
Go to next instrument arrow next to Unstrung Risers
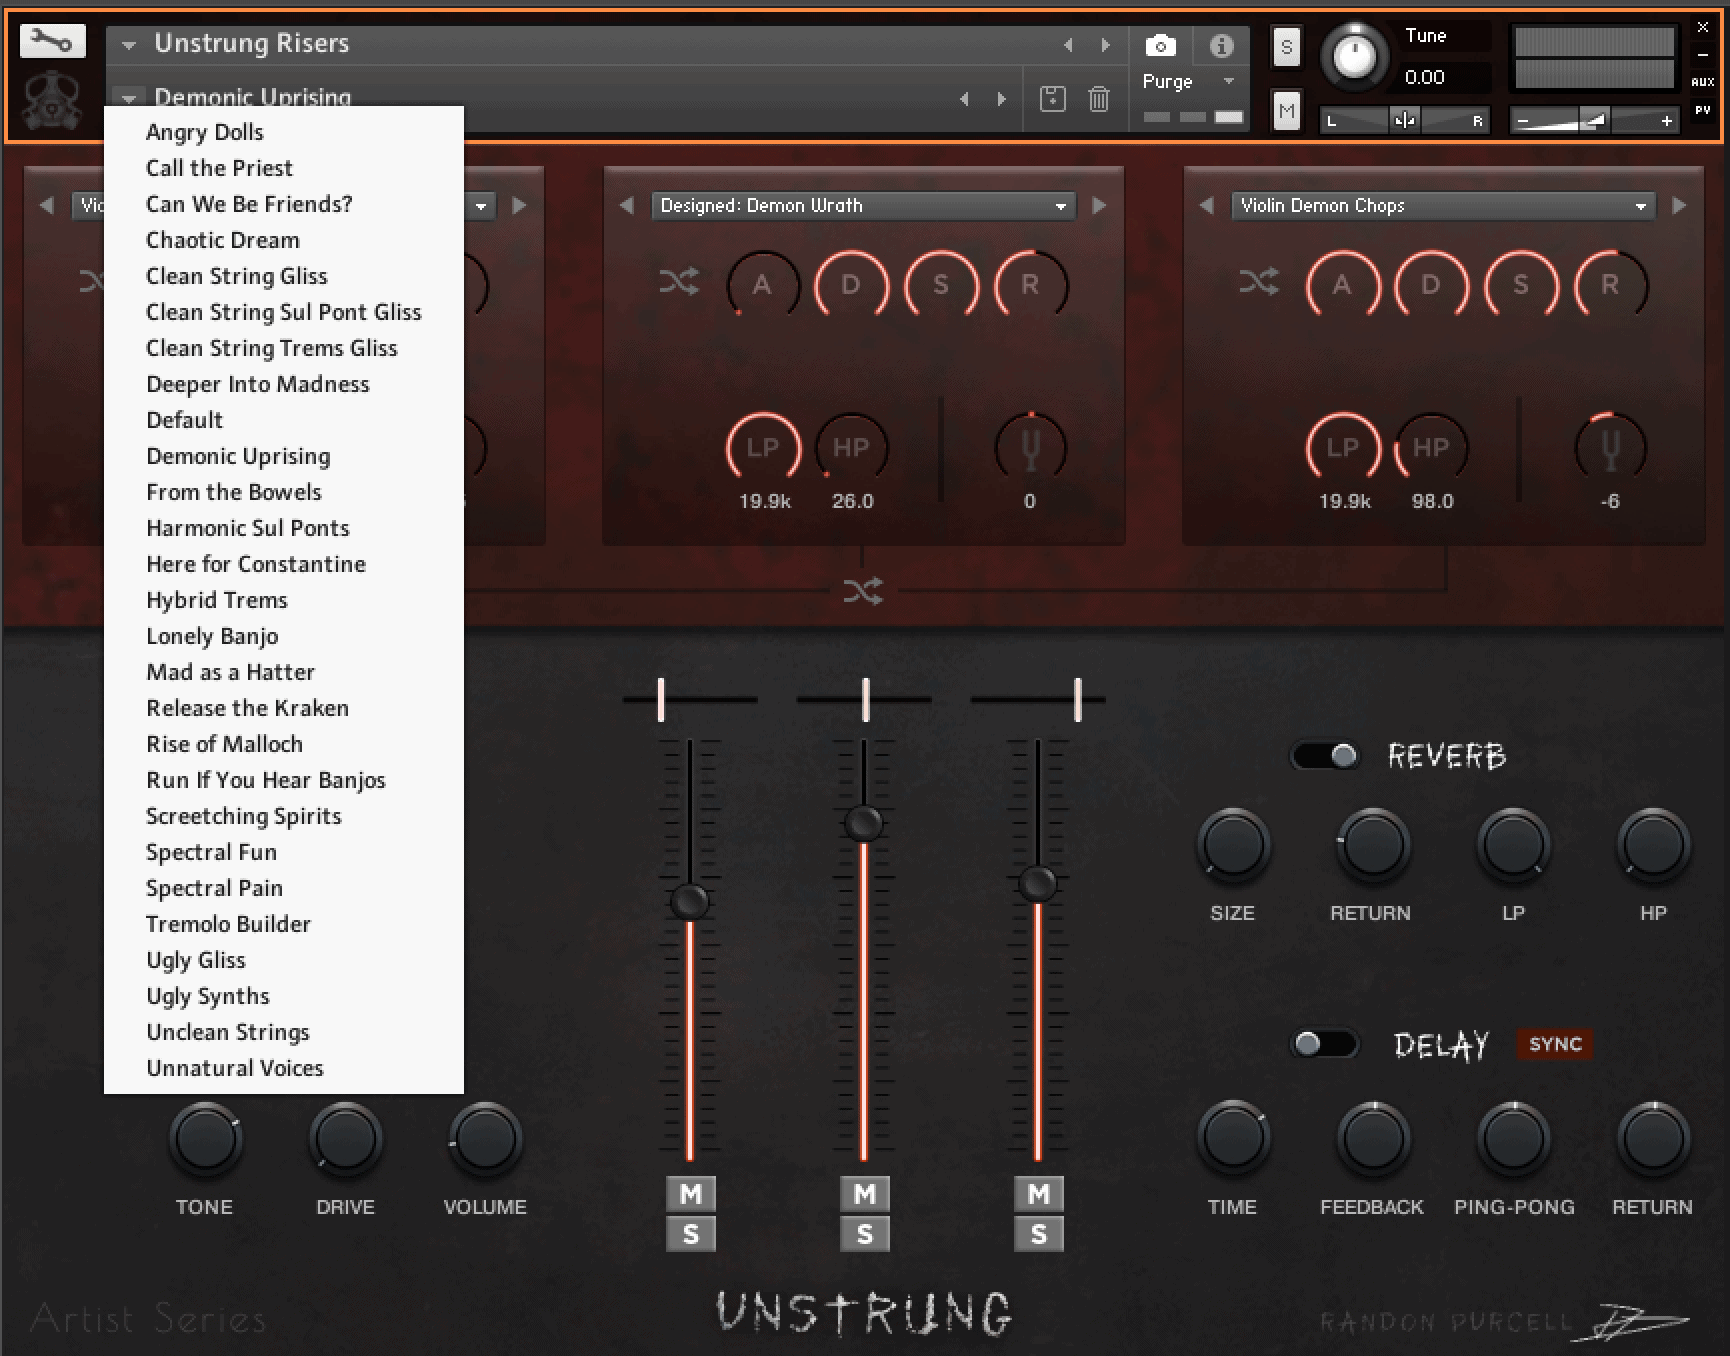tap(1105, 45)
